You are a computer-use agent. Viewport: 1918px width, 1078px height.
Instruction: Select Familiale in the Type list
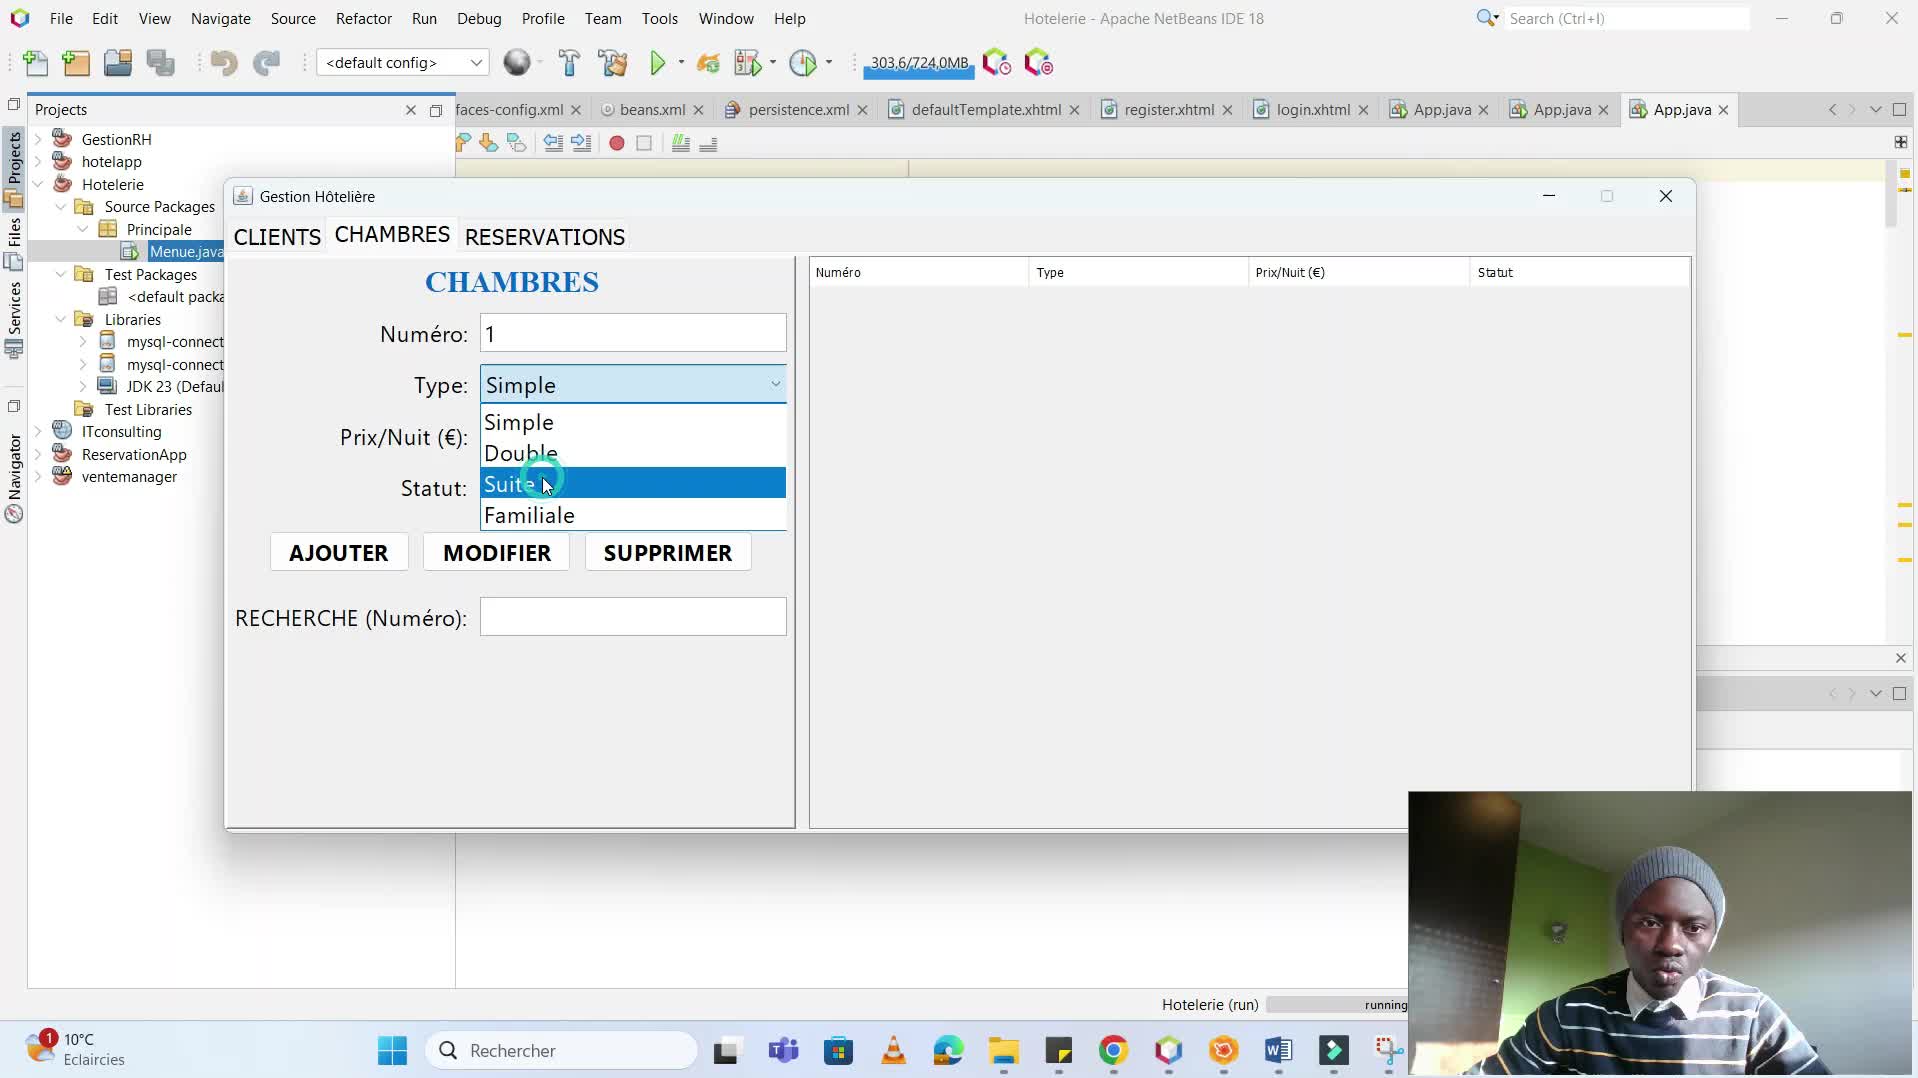[x=633, y=515]
